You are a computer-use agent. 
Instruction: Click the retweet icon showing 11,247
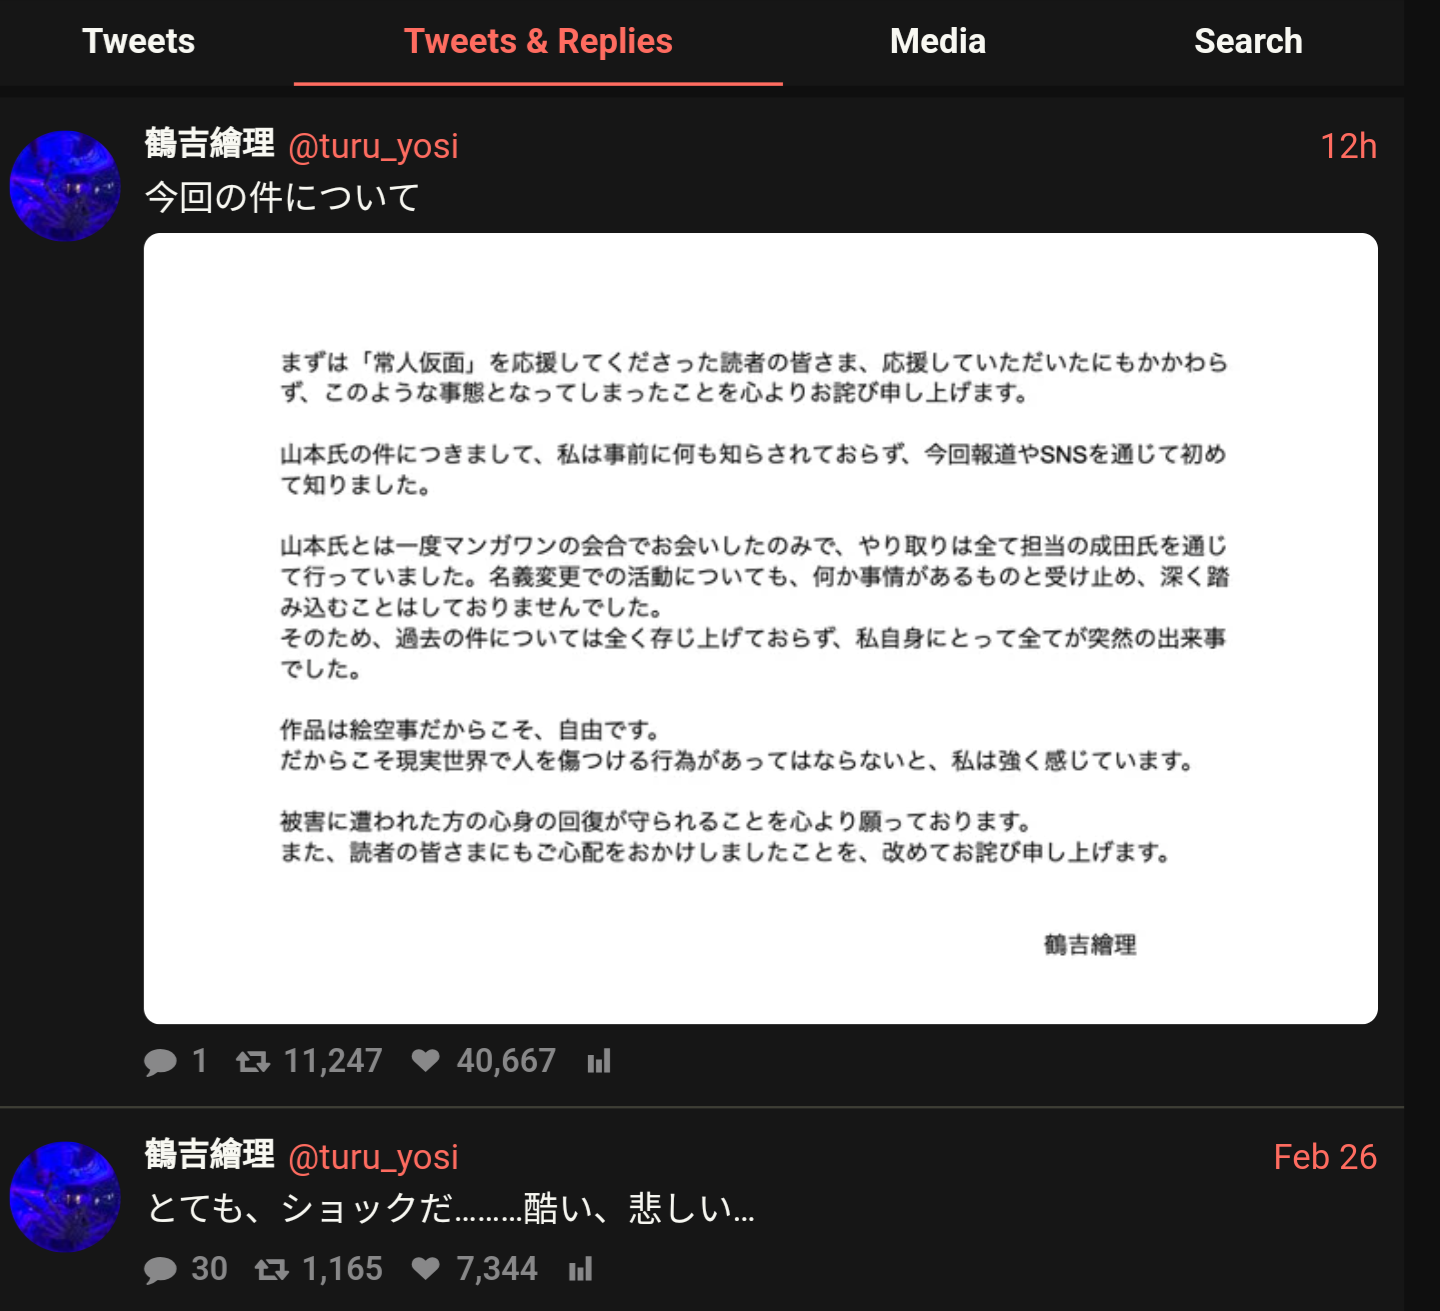[x=253, y=1061]
